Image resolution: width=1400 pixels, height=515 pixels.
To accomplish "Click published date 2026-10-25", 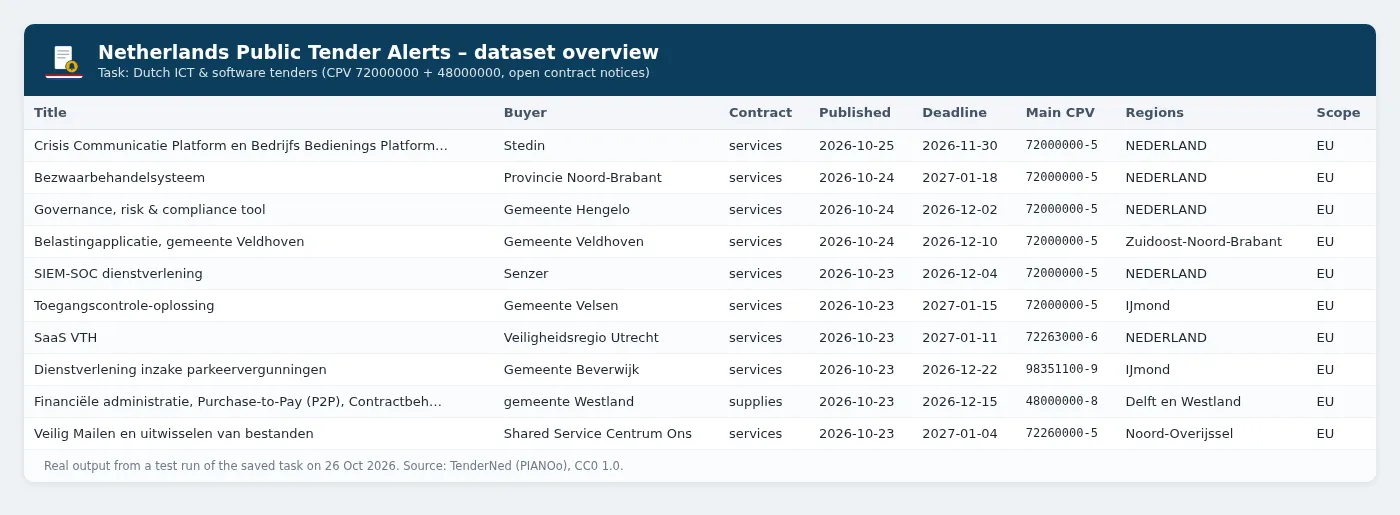I will click(856, 146).
